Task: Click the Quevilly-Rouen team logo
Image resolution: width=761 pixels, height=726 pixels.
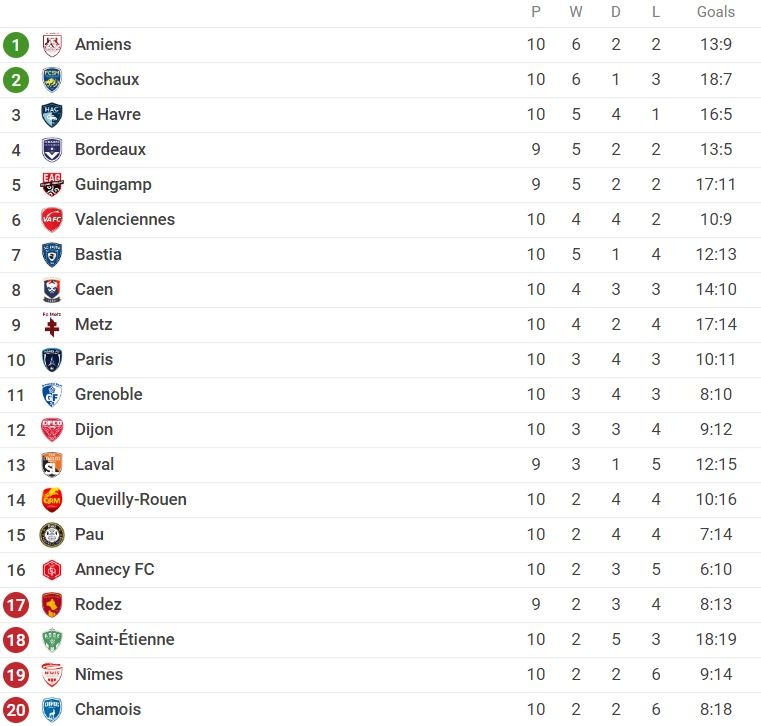Action: tap(52, 500)
